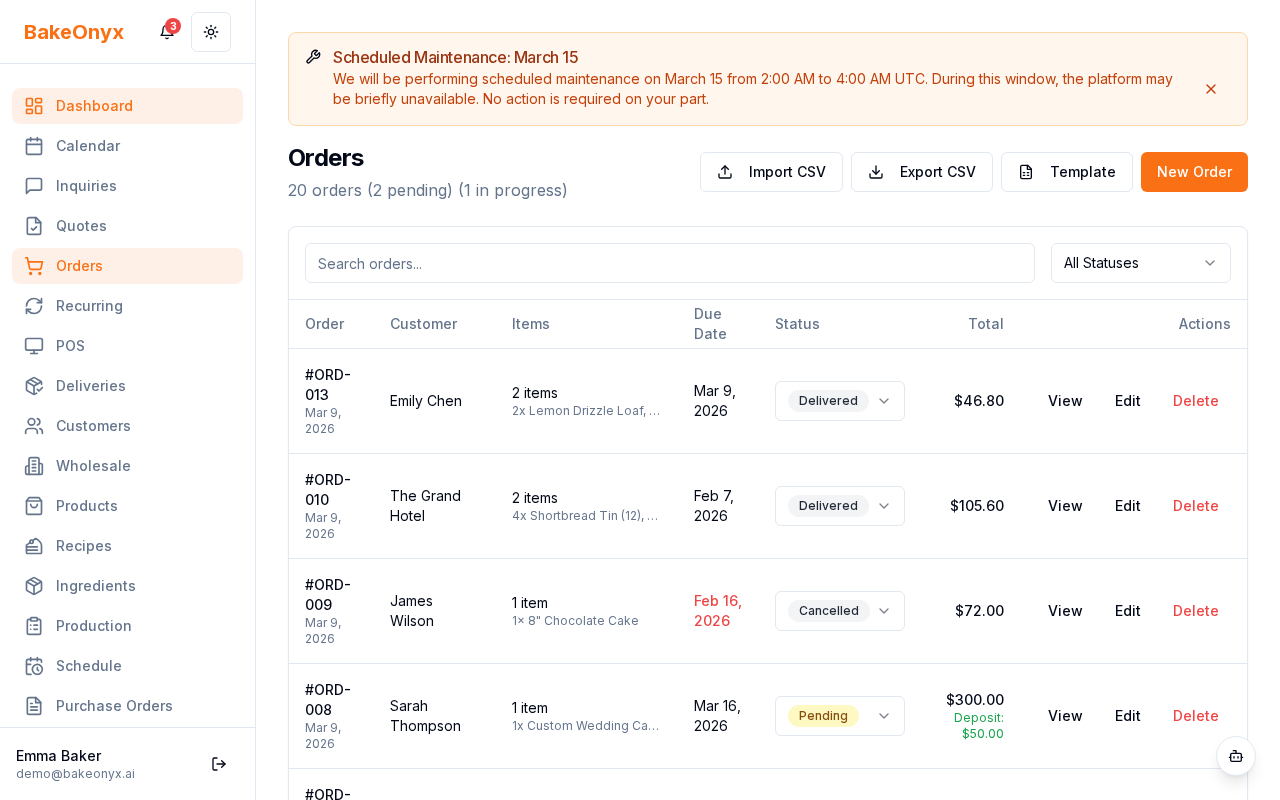
Task: Open the notifications bell with 3 alerts
Action: [166, 32]
